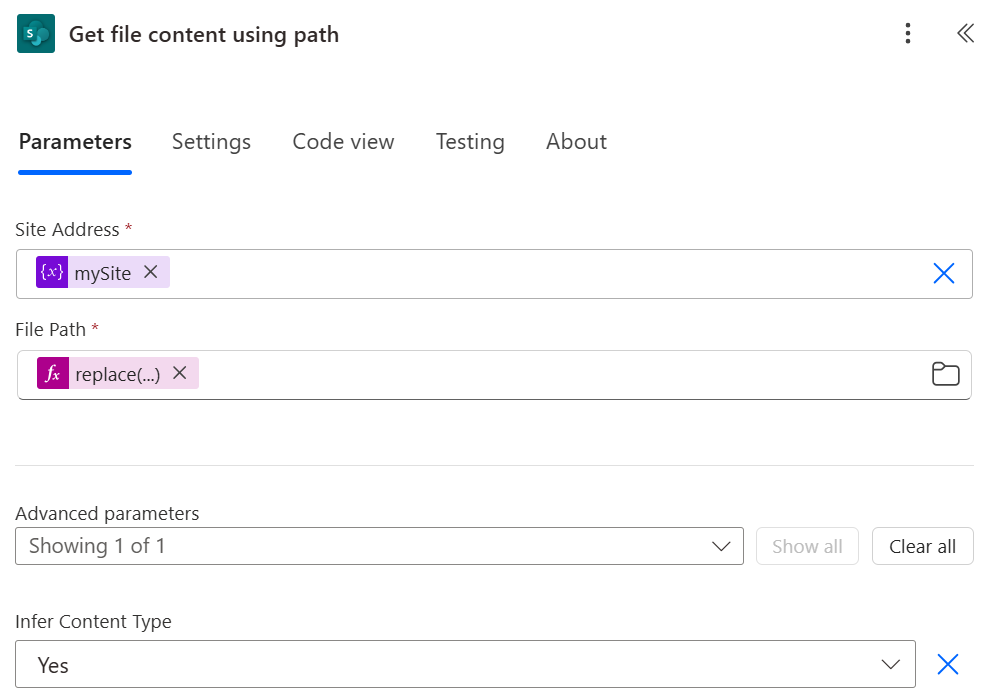The height and width of the screenshot is (698, 994).
Task: Open the About tab
Action: pos(576,141)
